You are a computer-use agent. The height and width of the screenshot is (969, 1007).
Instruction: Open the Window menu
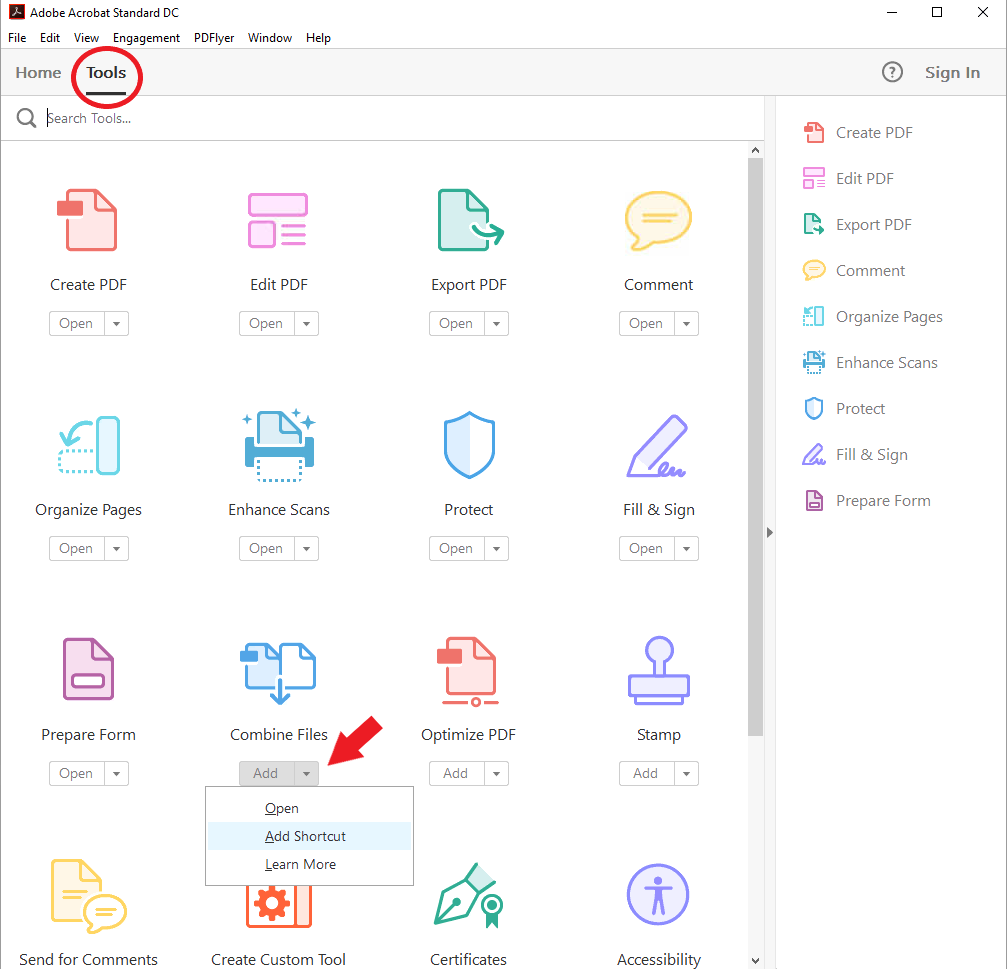pos(270,38)
